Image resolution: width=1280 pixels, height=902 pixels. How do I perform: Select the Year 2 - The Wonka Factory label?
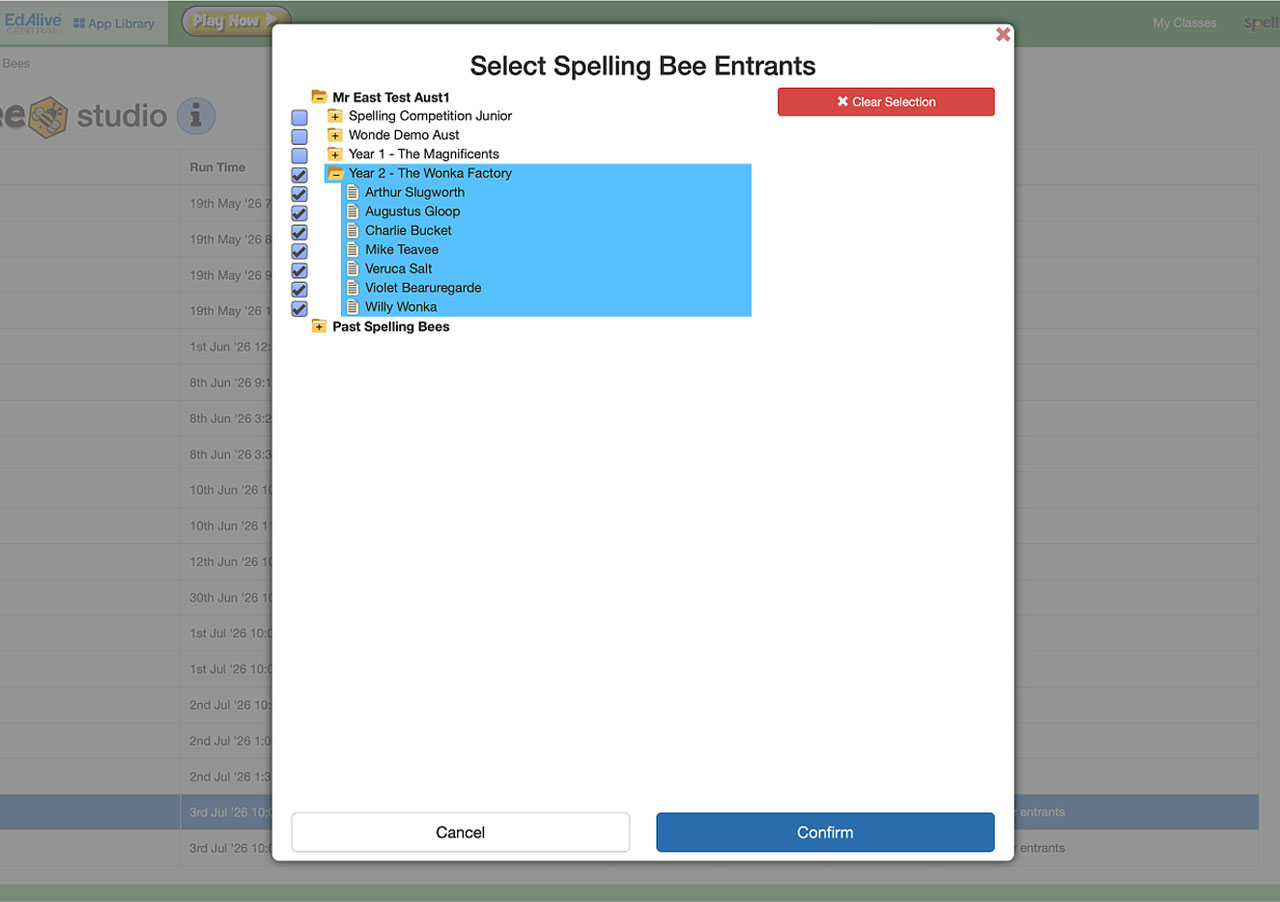pos(430,173)
